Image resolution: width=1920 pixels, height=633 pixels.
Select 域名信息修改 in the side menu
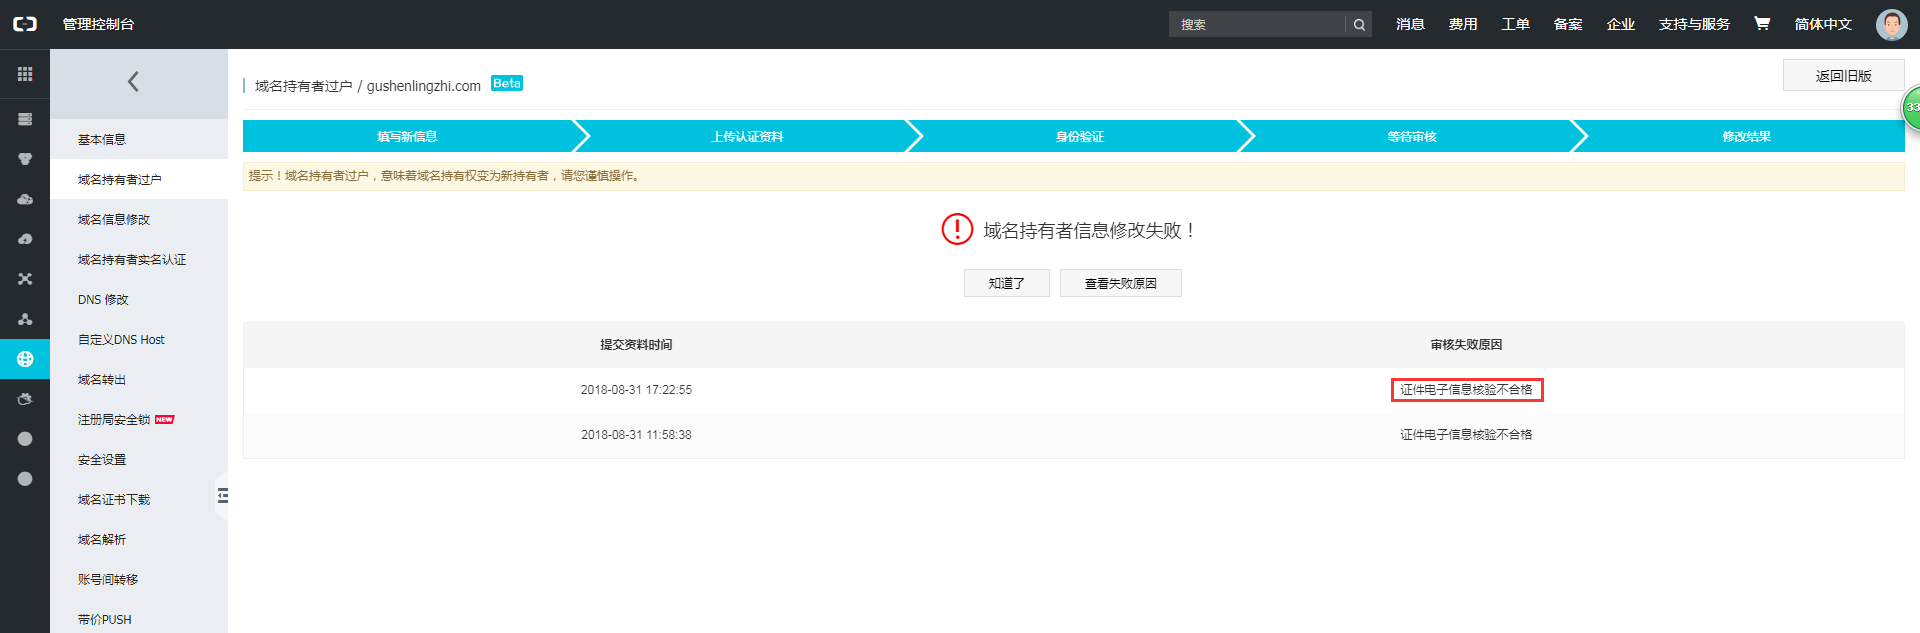(114, 219)
